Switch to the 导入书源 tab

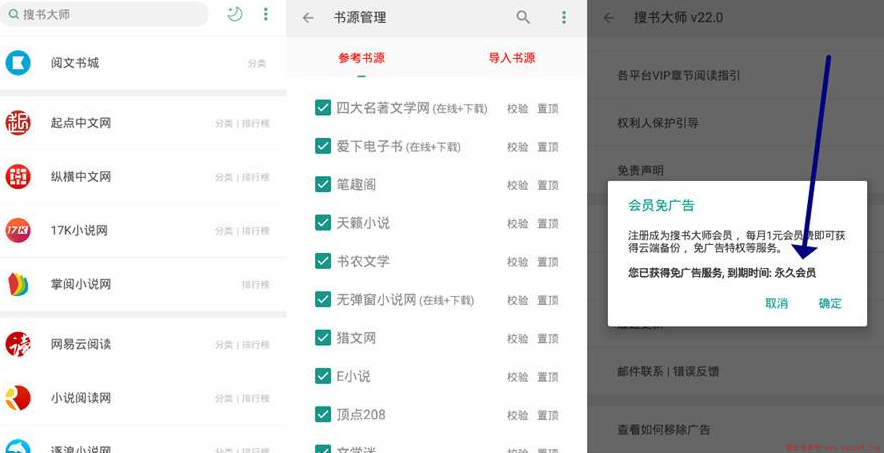tap(512, 58)
